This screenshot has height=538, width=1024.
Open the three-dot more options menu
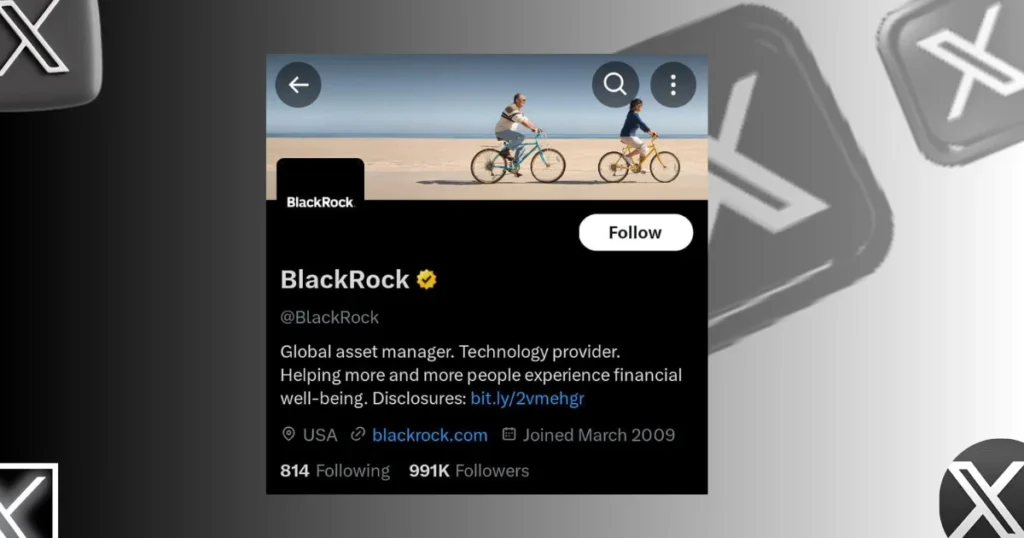tap(673, 84)
